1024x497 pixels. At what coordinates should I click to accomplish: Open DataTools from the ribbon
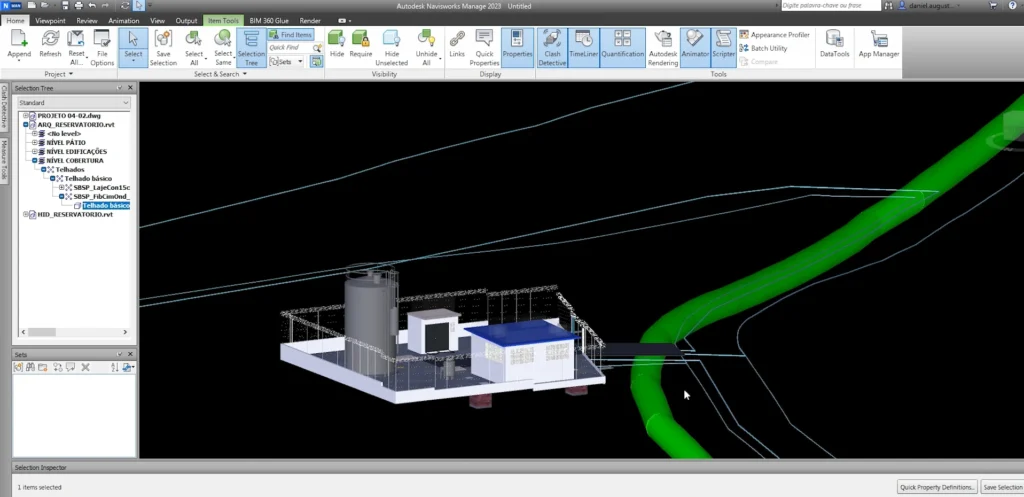(834, 45)
